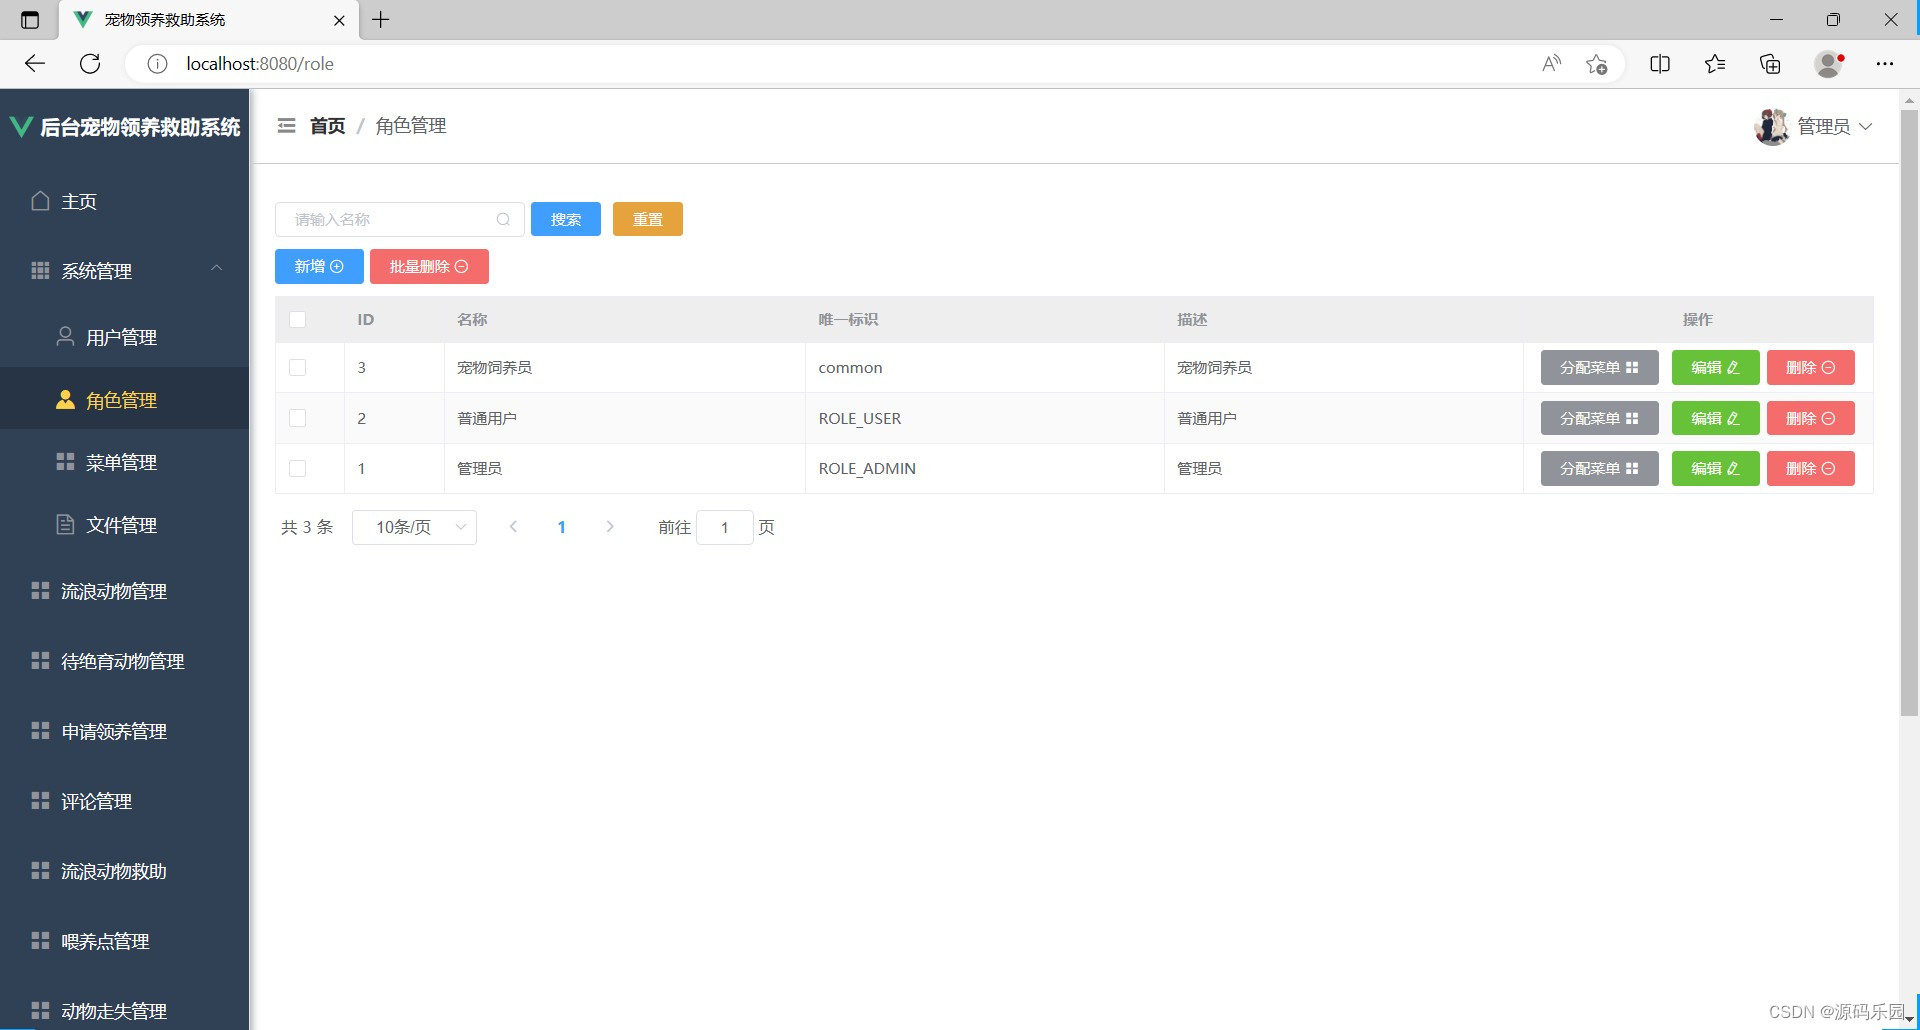Click 喂养点管理 feeding point icon
Screen dimensions: 1920x1030
click(40, 940)
